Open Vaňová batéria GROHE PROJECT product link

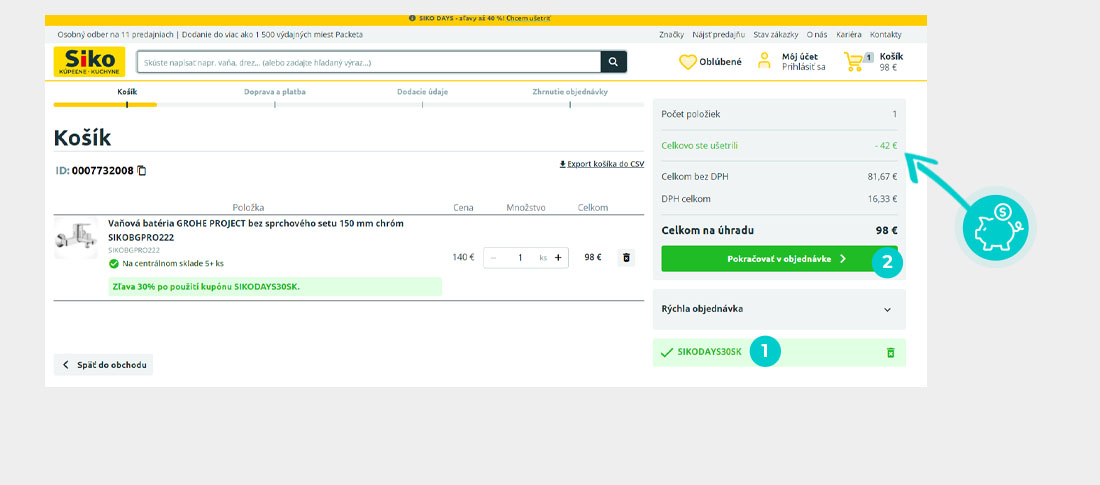(x=256, y=230)
